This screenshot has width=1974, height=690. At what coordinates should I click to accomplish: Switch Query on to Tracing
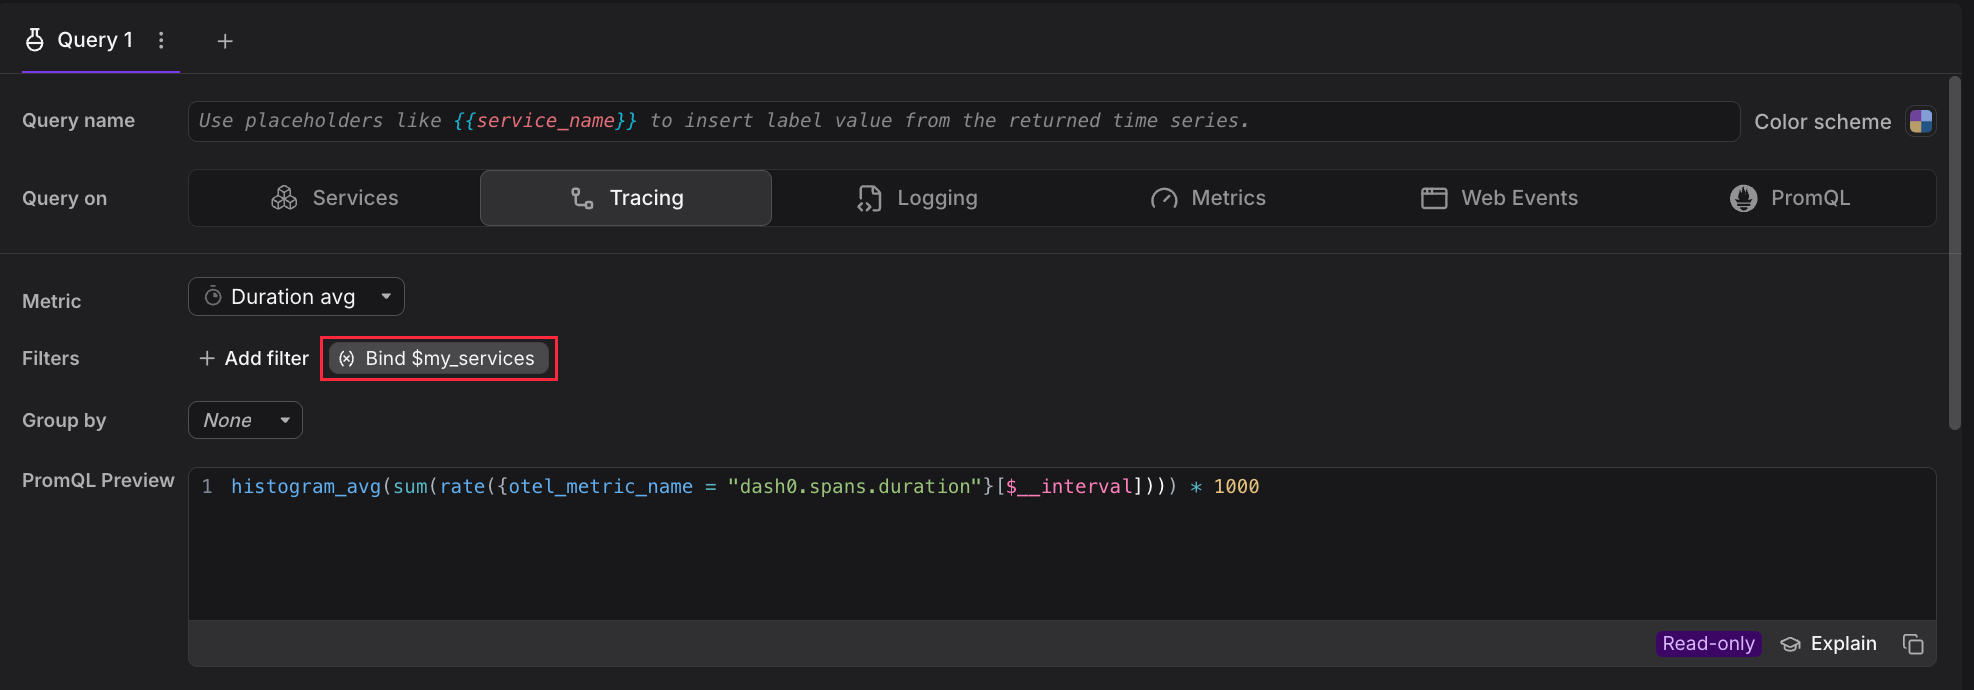coord(626,198)
